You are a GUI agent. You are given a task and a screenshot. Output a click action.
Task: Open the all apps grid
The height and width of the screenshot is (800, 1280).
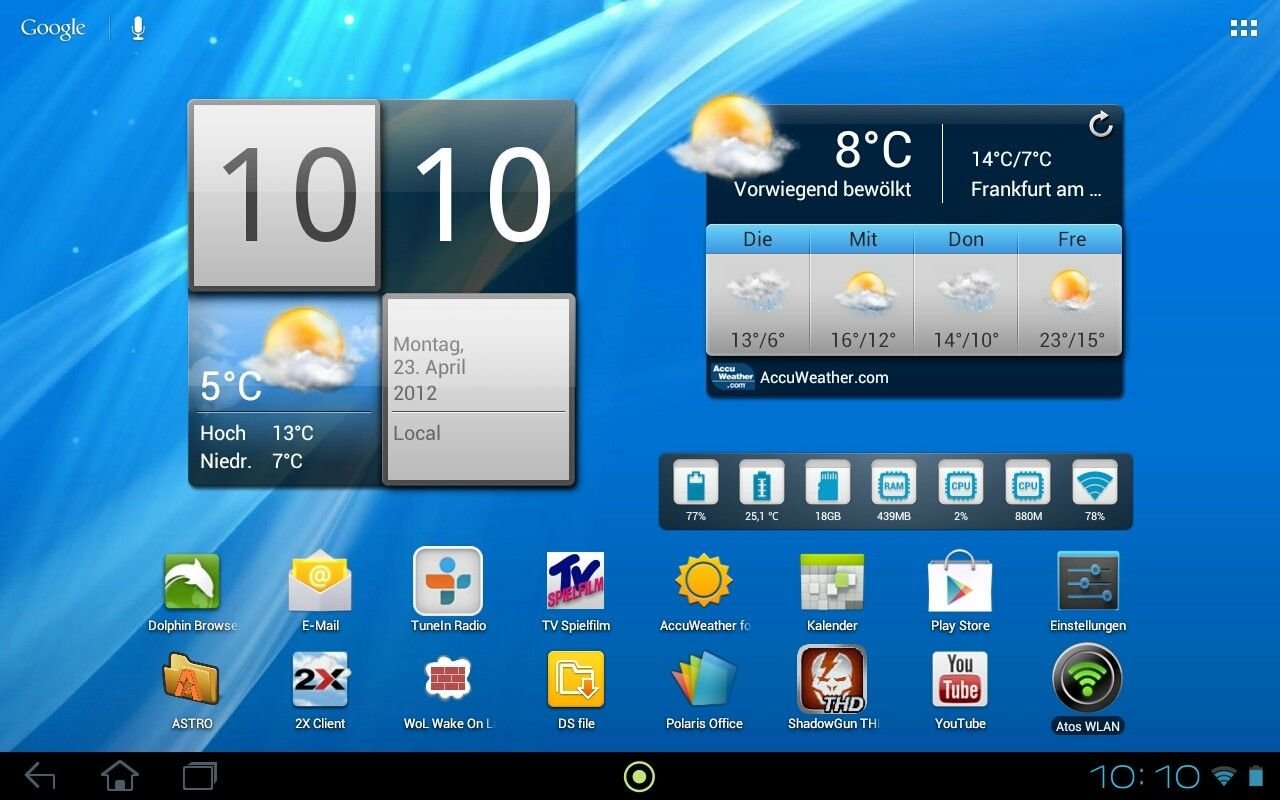(x=1244, y=28)
